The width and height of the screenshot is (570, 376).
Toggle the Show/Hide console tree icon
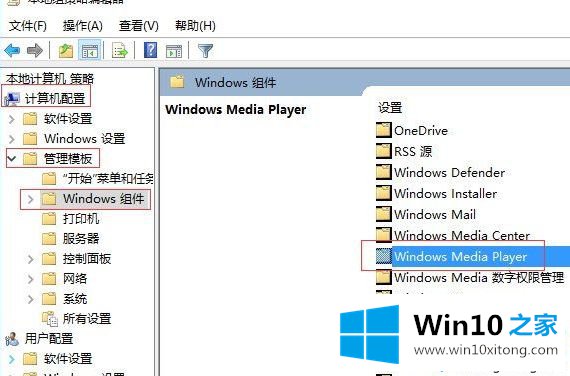coord(89,51)
